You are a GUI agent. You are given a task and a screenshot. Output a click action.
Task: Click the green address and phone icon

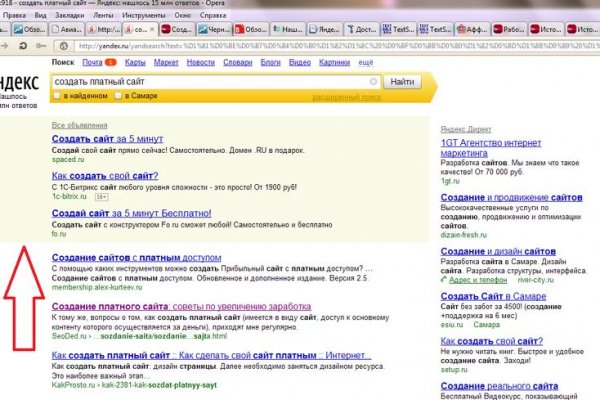(445, 281)
